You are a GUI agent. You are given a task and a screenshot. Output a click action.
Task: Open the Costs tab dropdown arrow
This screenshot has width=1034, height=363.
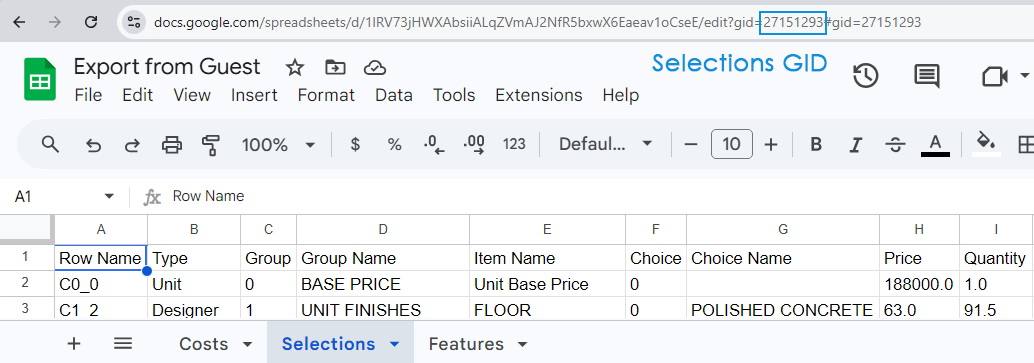point(248,345)
